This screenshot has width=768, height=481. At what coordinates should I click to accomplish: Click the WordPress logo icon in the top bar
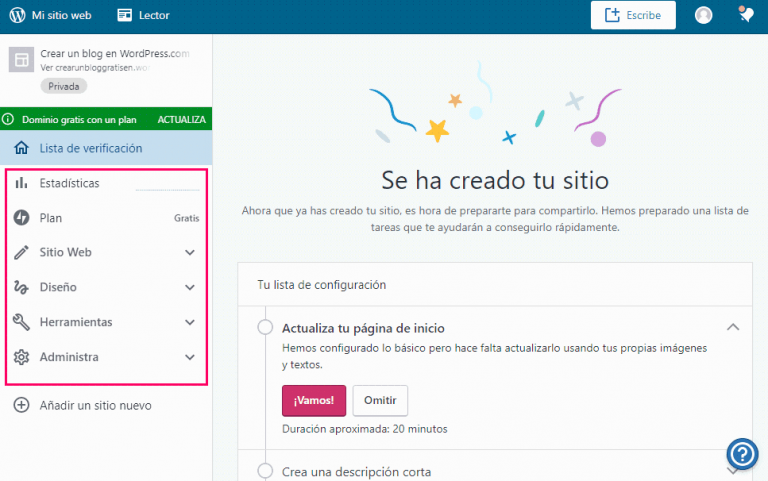pos(17,15)
